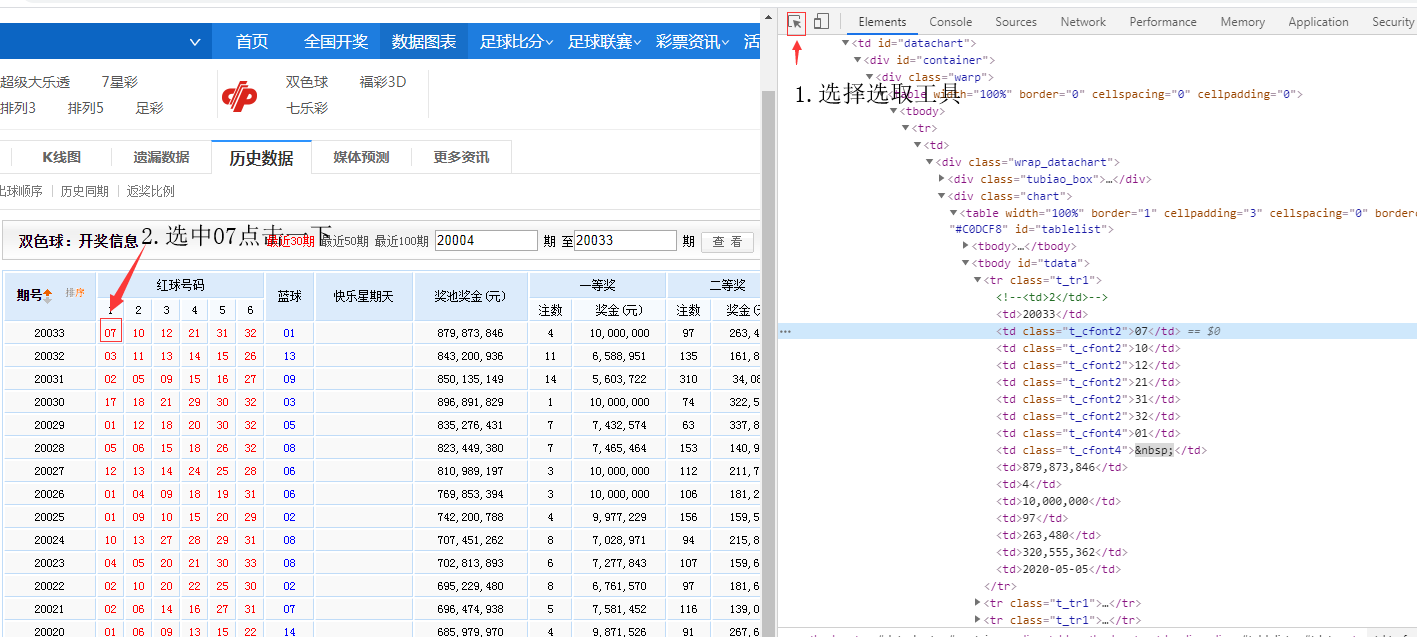Open the Network tab
Screen dimensions: 1417x637
(x=1083, y=22)
